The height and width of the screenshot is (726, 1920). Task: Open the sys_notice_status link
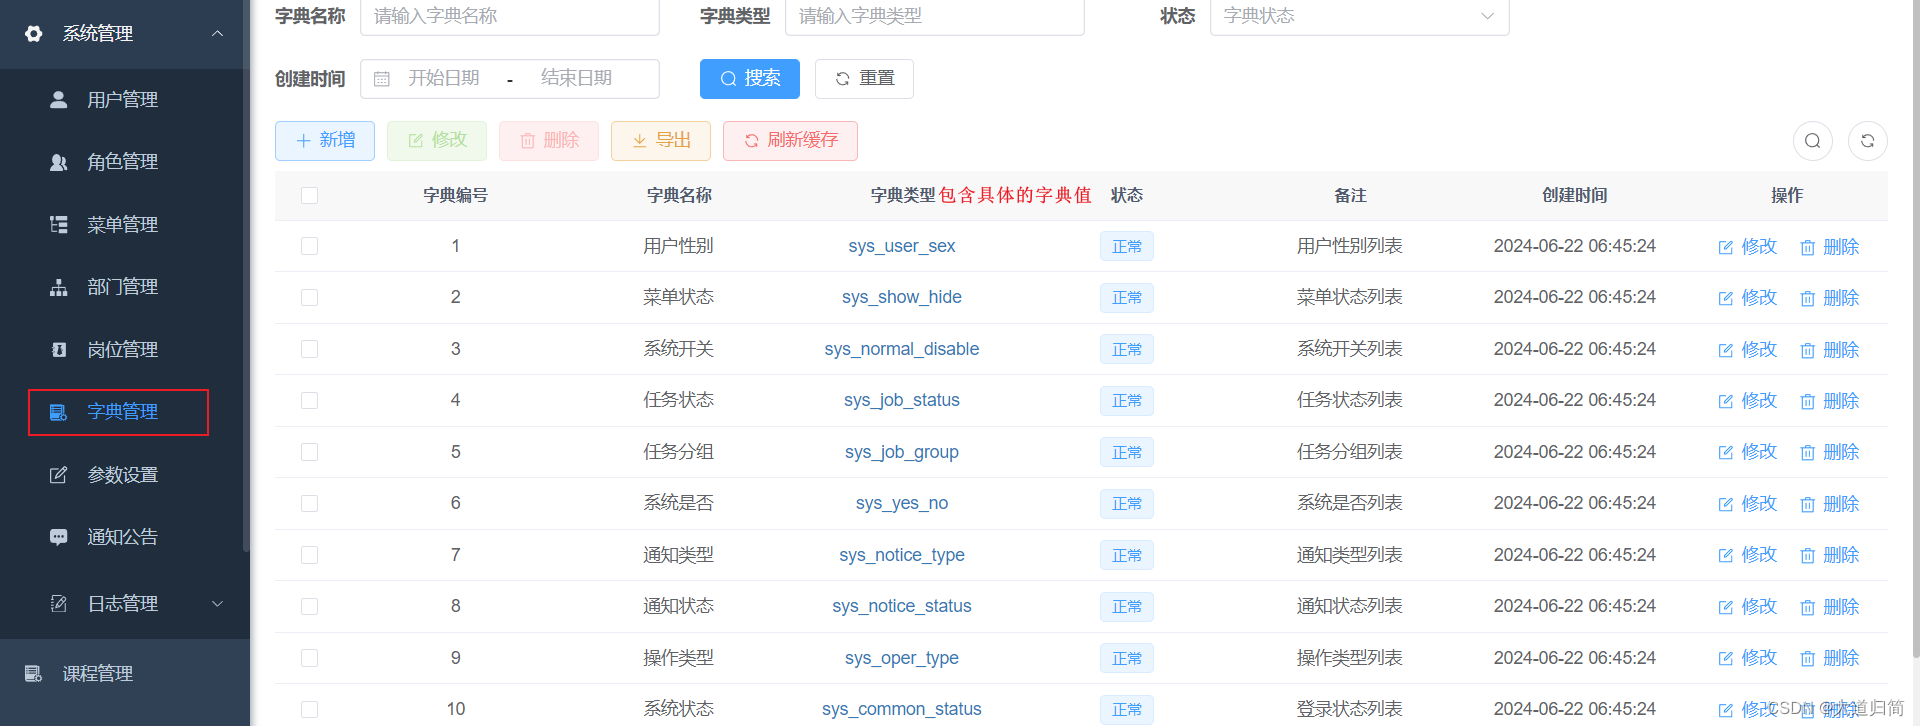point(902,606)
